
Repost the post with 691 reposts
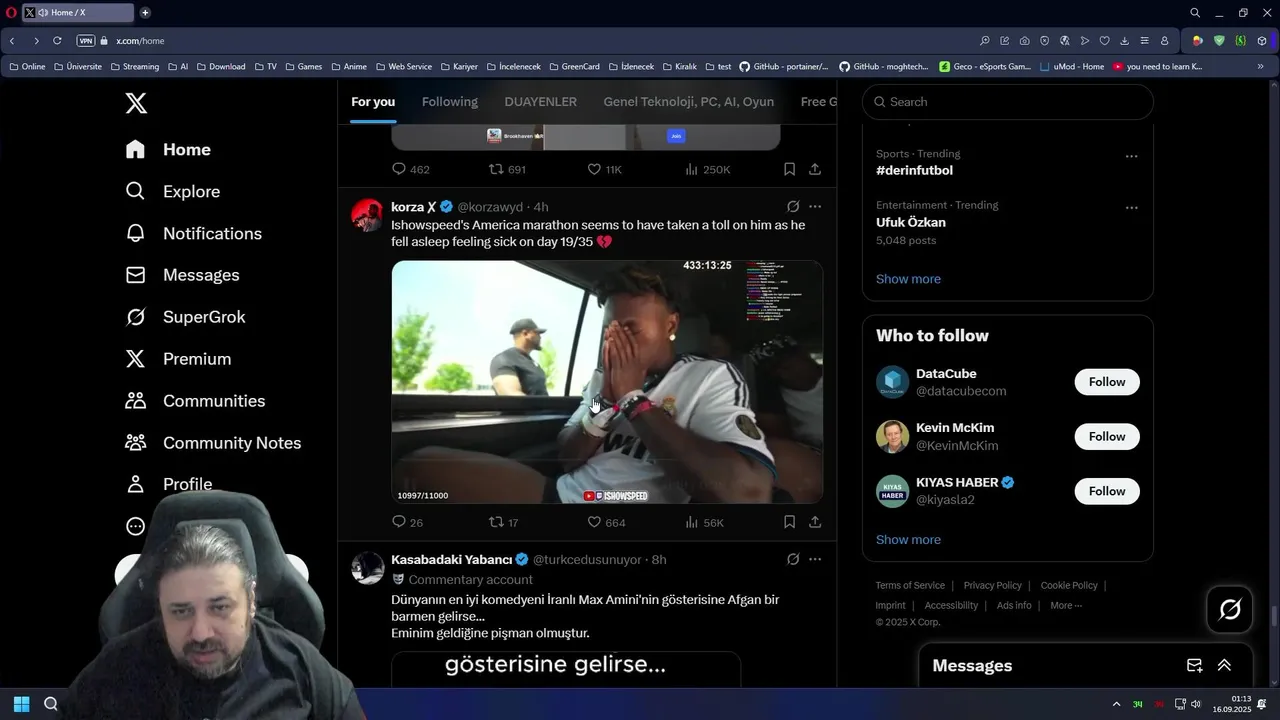(x=507, y=169)
